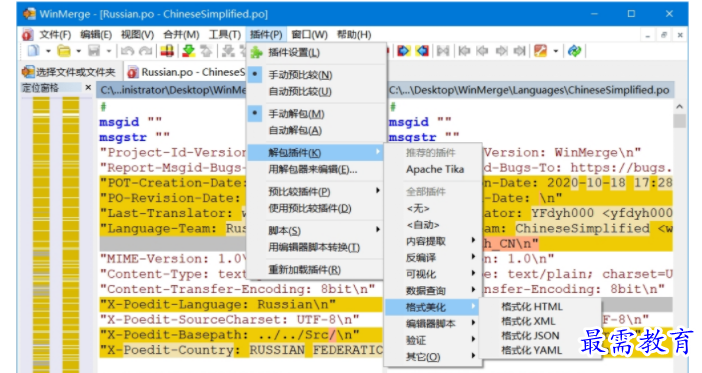
Task: Expand the 其它(O) submenu
Action: point(433,357)
